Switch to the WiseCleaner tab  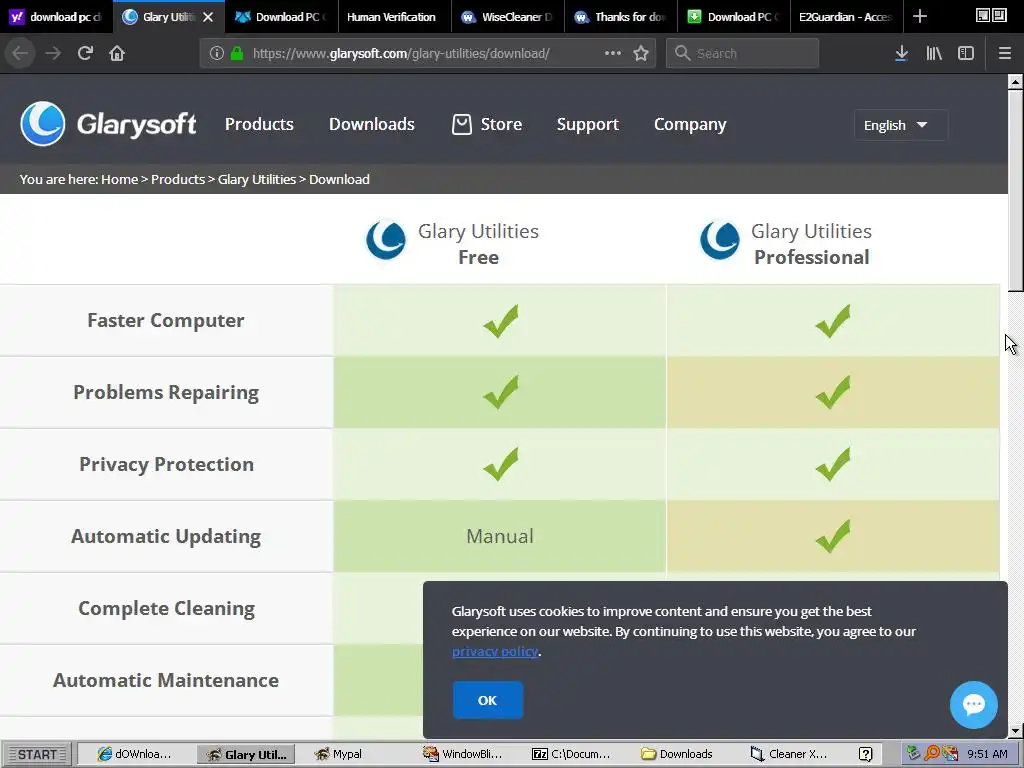pyautogui.click(x=507, y=17)
